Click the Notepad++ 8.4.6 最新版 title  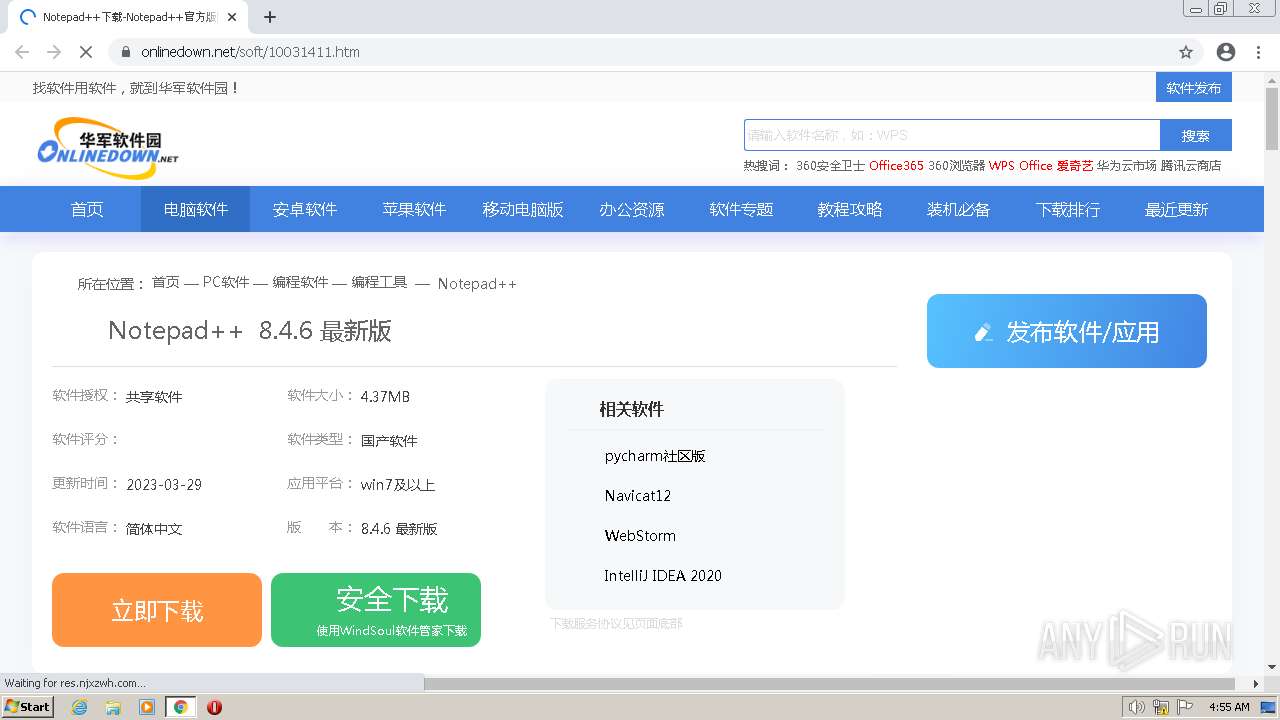click(x=250, y=331)
